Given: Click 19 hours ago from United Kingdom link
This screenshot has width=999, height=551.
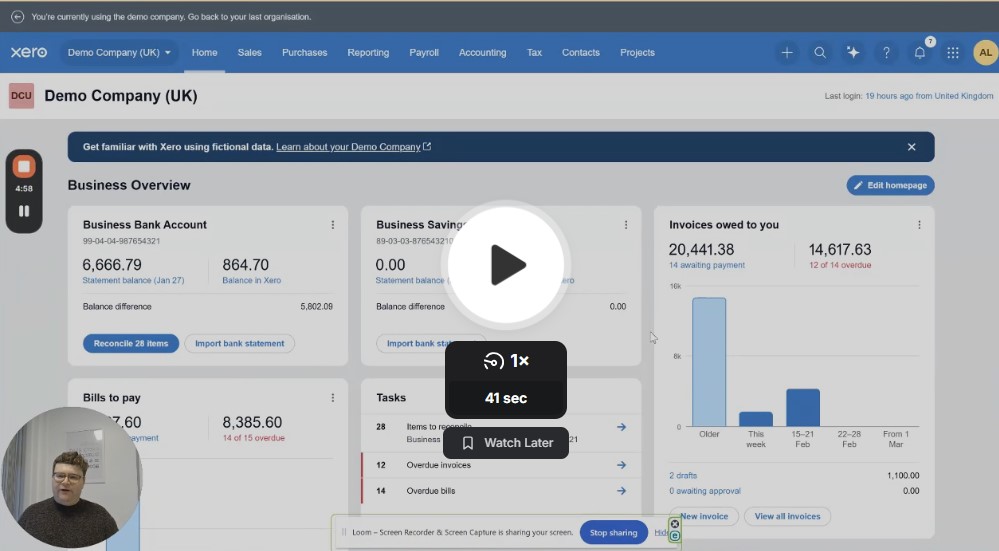Looking at the screenshot, I should click(x=929, y=96).
